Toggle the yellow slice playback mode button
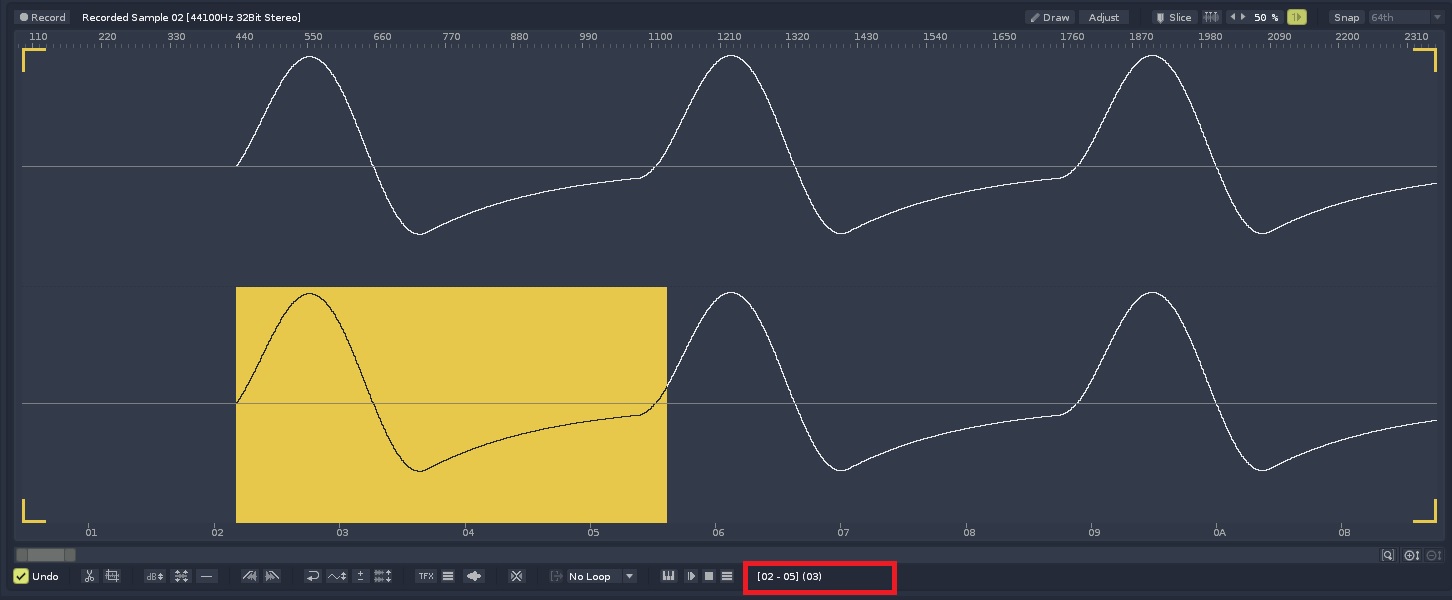1452x600 pixels. pos(1297,17)
